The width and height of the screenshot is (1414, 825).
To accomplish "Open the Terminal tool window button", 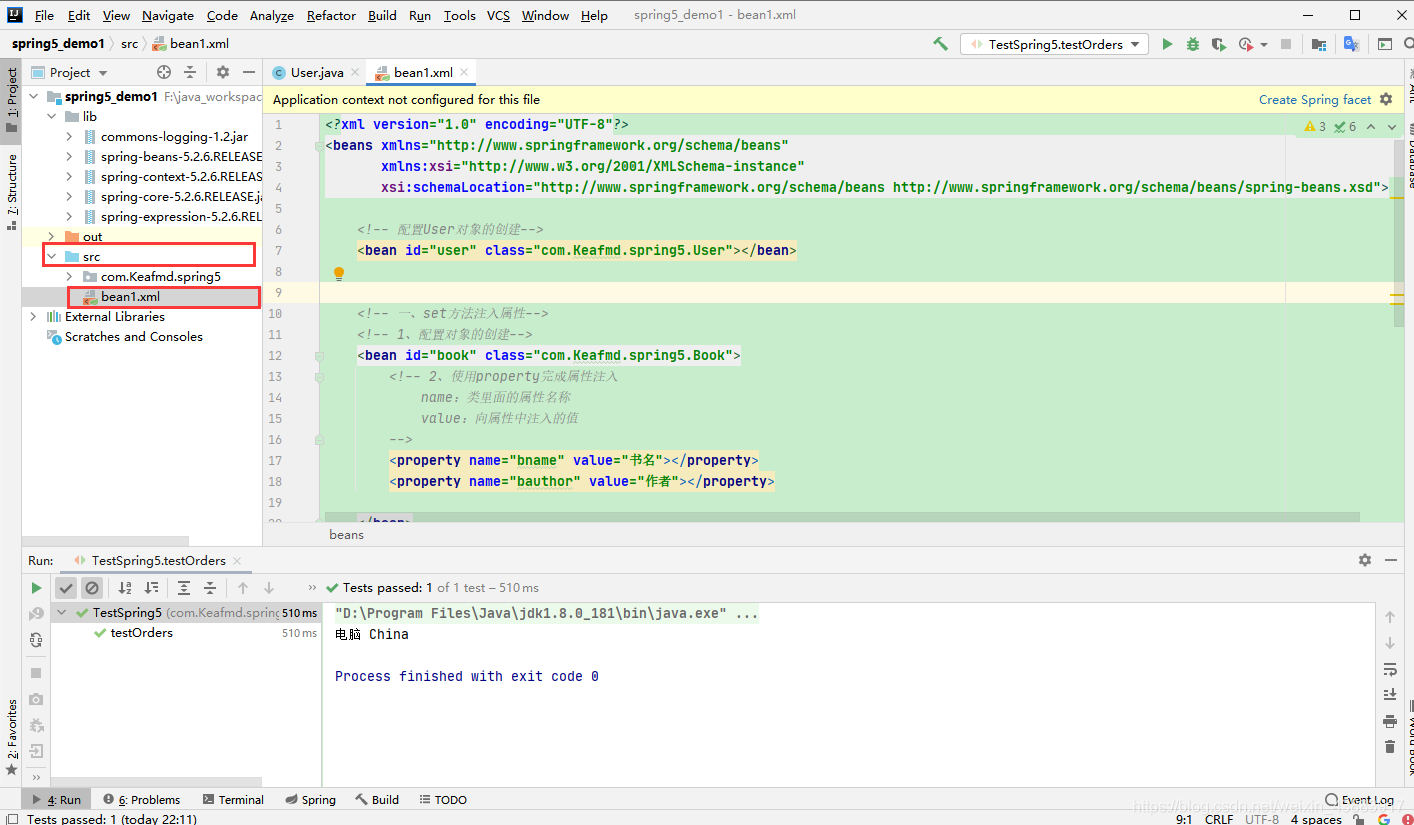I will [x=233, y=800].
